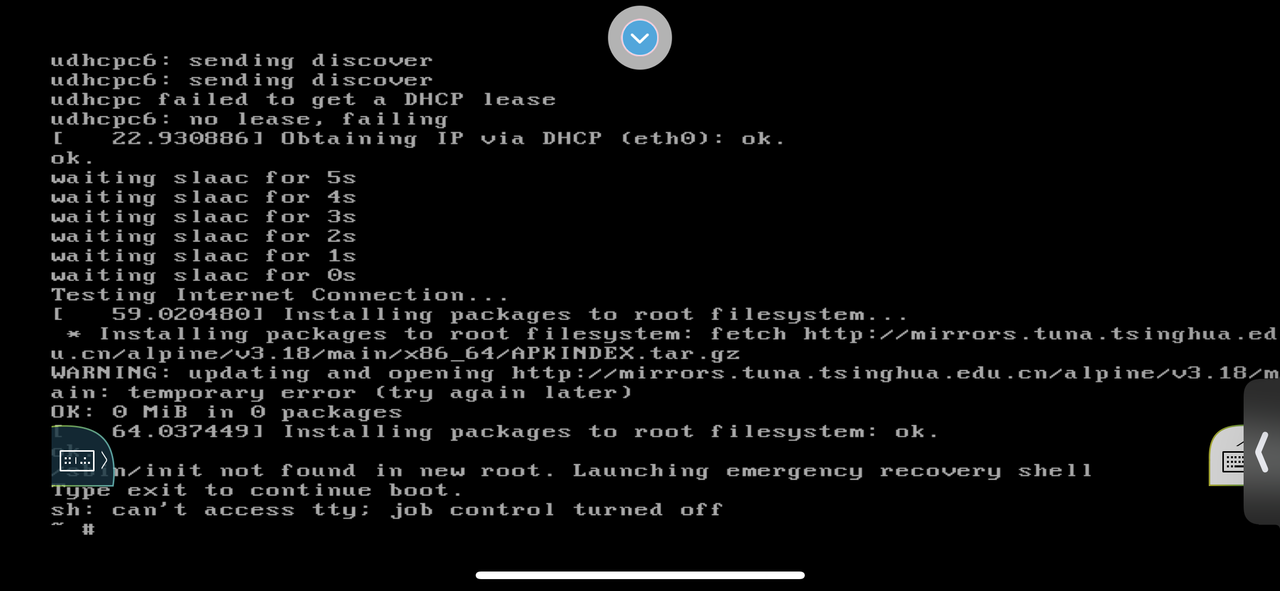Select "sh: can't access tty" message line
Viewport: 1280px width, 591px height.
387,510
